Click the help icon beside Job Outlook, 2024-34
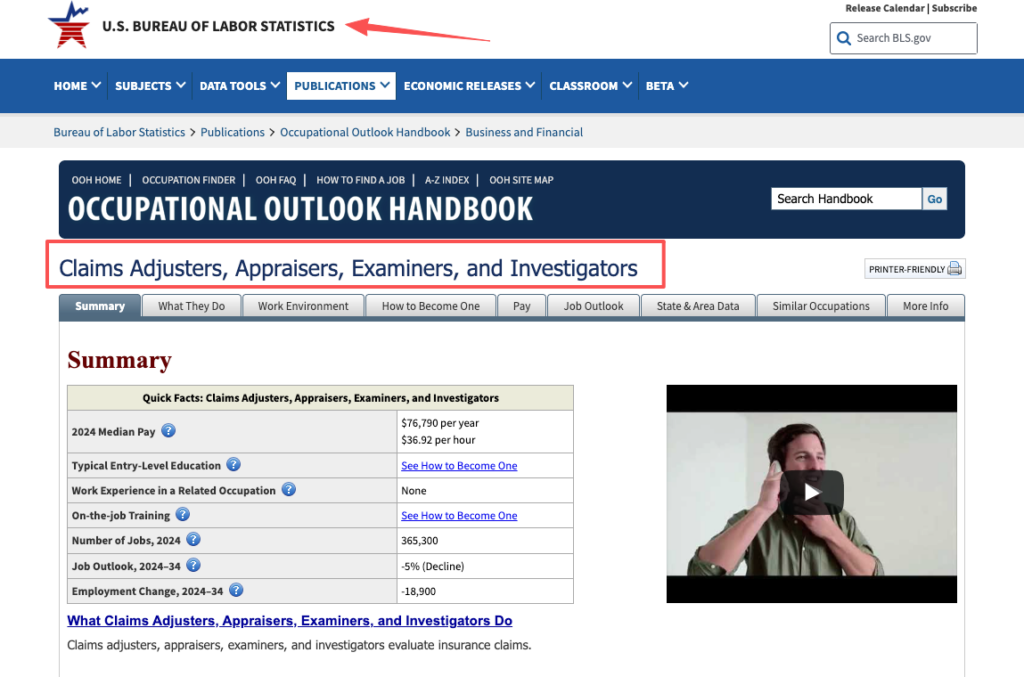Screen dimensions: 1024x677 click(x=193, y=564)
